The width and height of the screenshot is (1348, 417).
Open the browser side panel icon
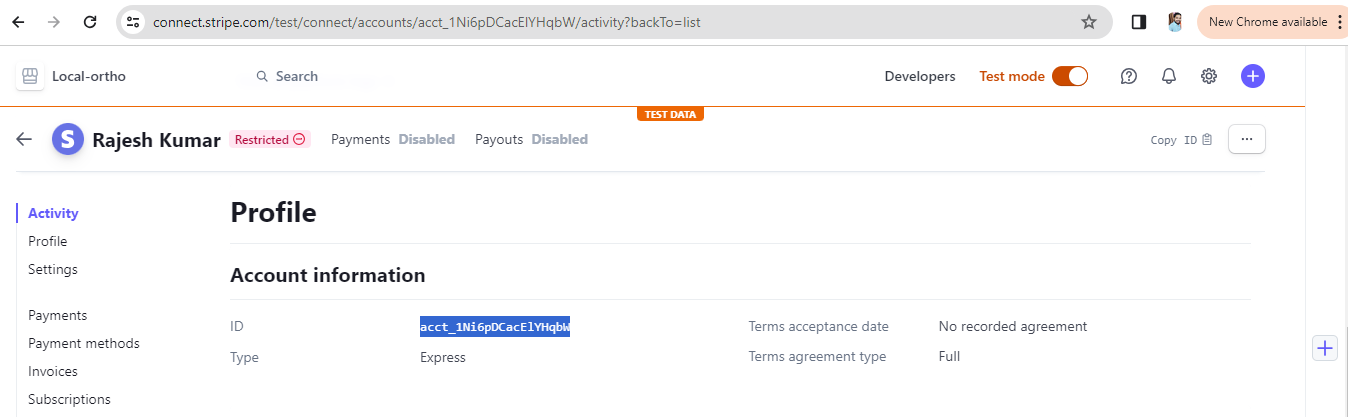tap(1138, 22)
